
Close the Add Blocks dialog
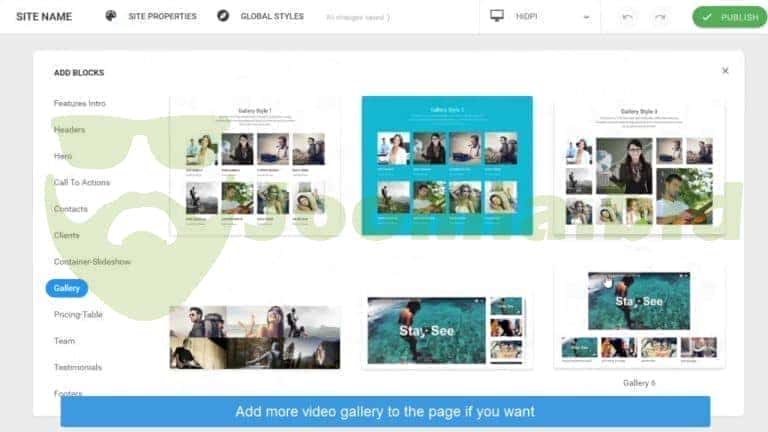pyautogui.click(x=725, y=71)
